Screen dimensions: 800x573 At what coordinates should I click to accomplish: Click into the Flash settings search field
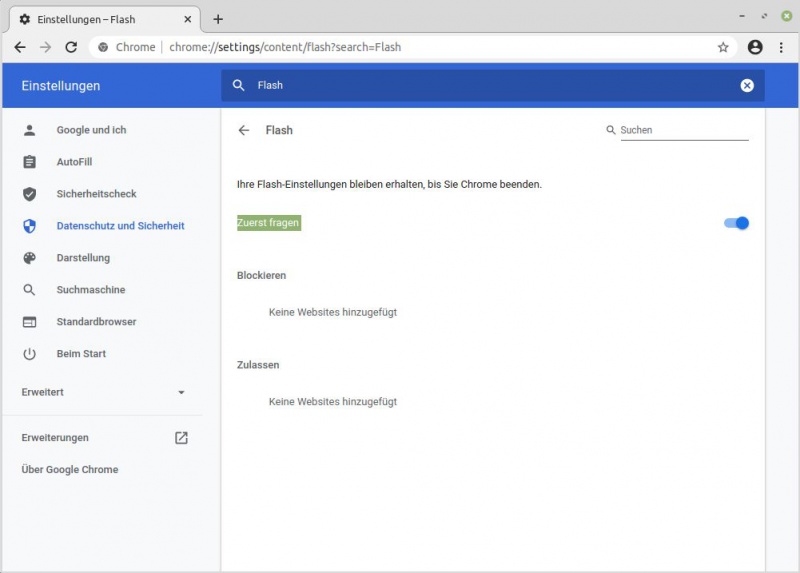tap(492, 86)
